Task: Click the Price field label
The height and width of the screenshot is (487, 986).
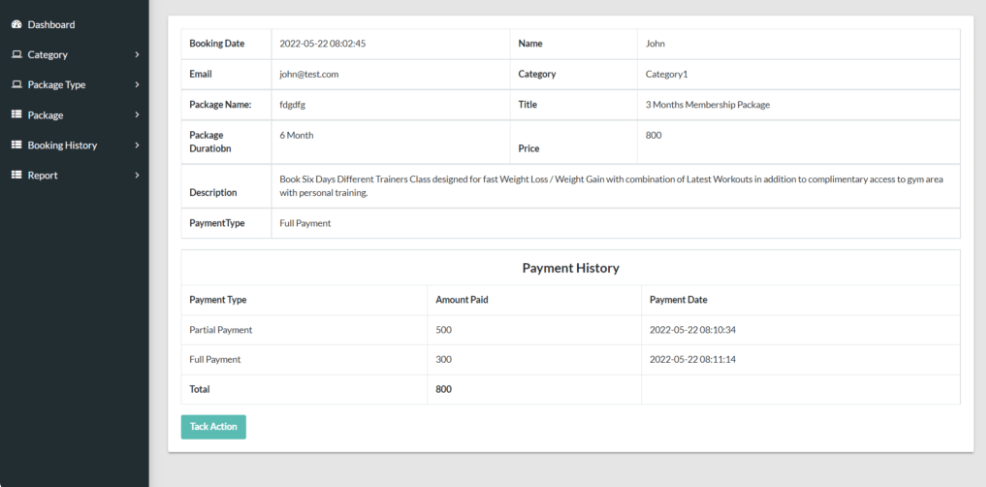Action: (529, 149)
